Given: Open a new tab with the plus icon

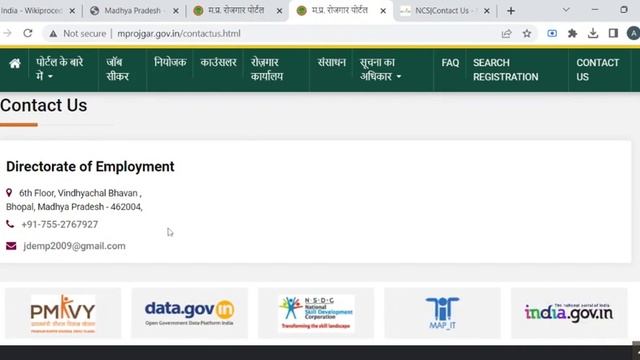Looking at the screenshot, I should click(511, 11).
